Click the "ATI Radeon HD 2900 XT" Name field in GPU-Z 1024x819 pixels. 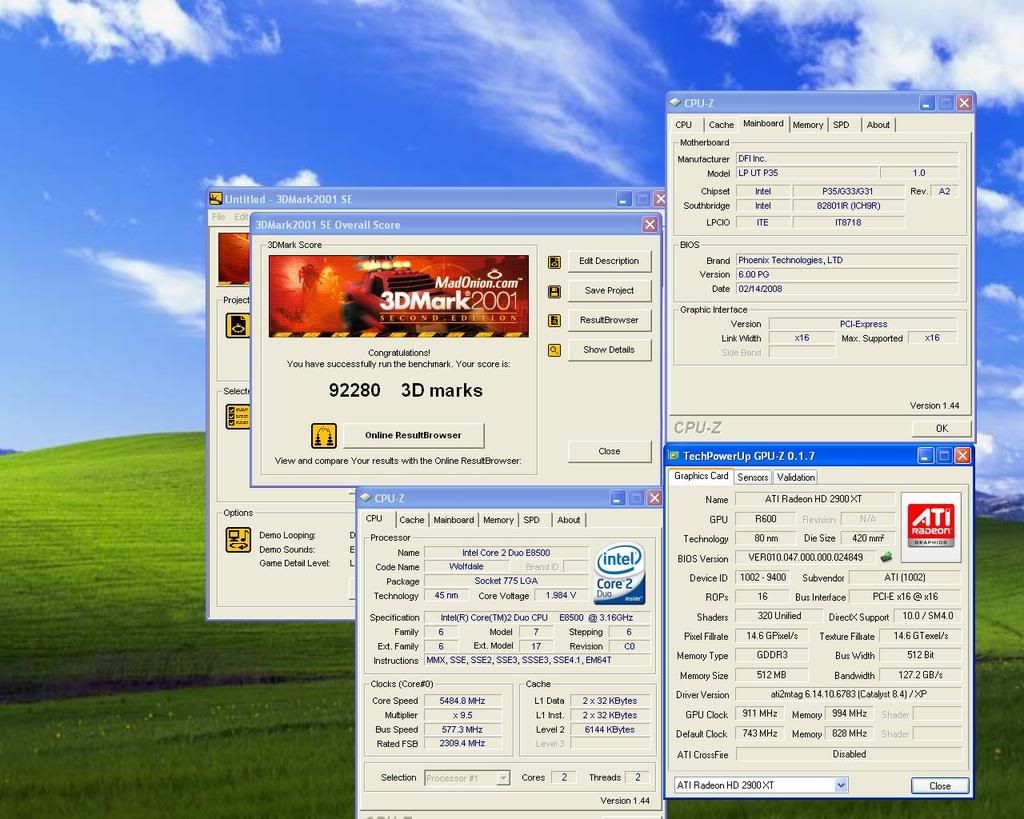pos(814,499)
